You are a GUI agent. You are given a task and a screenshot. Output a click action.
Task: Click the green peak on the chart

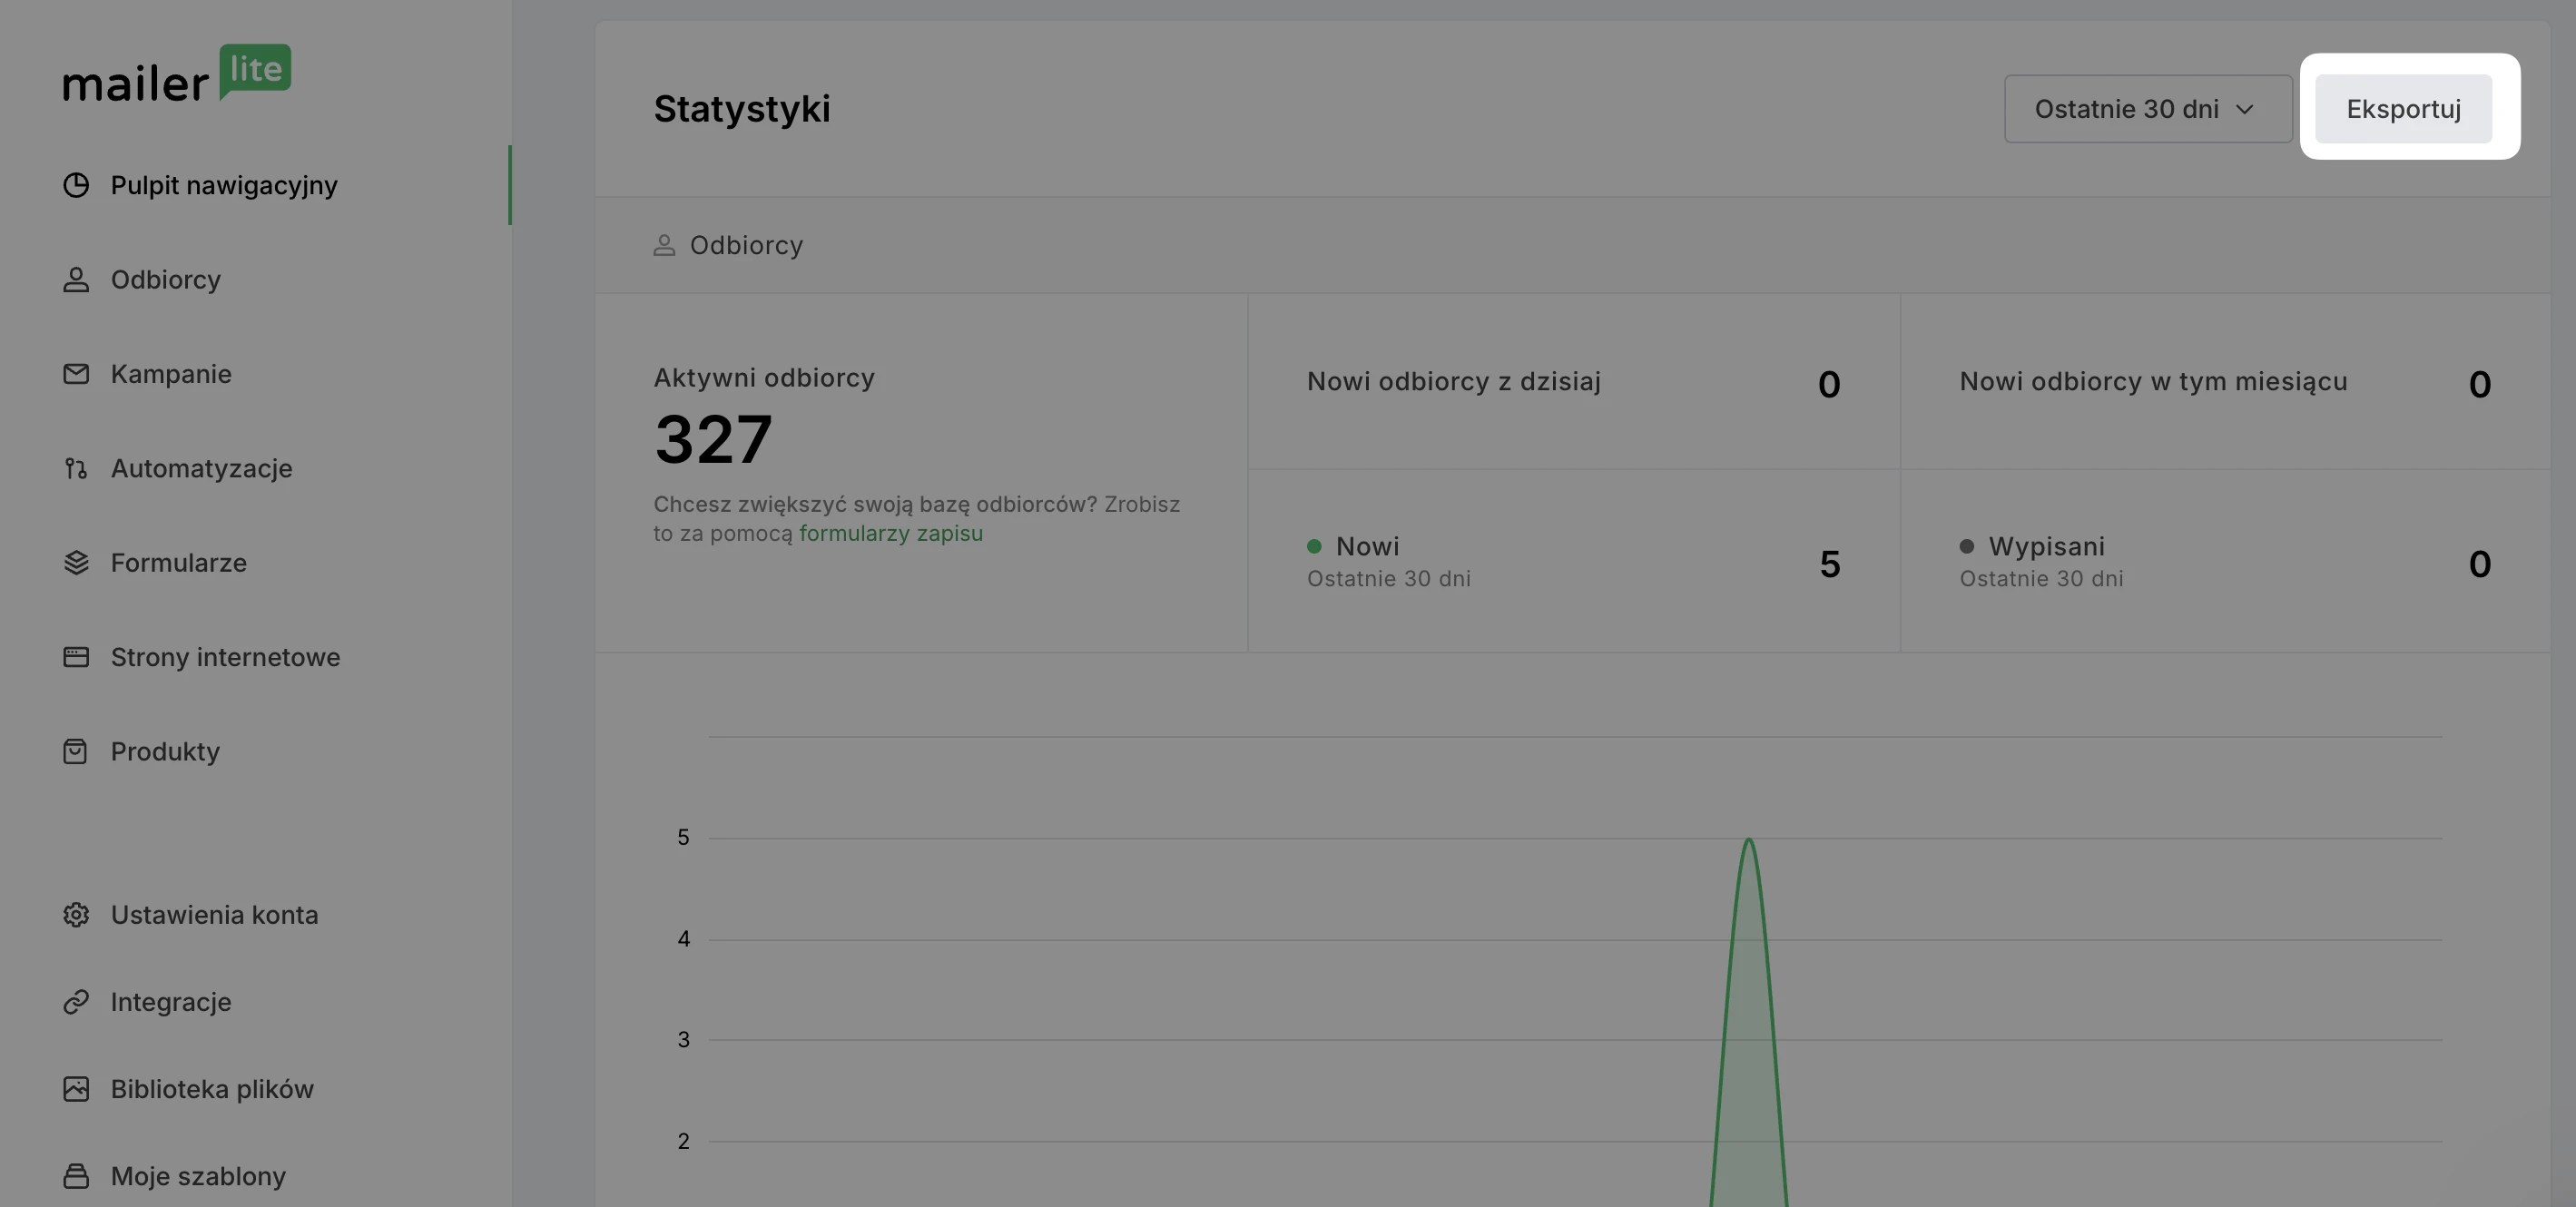[x=1748, y=842]
